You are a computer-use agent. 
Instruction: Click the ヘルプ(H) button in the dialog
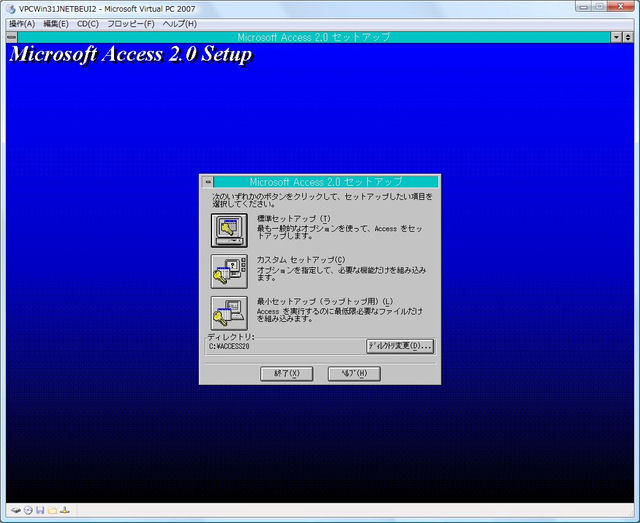354,374
